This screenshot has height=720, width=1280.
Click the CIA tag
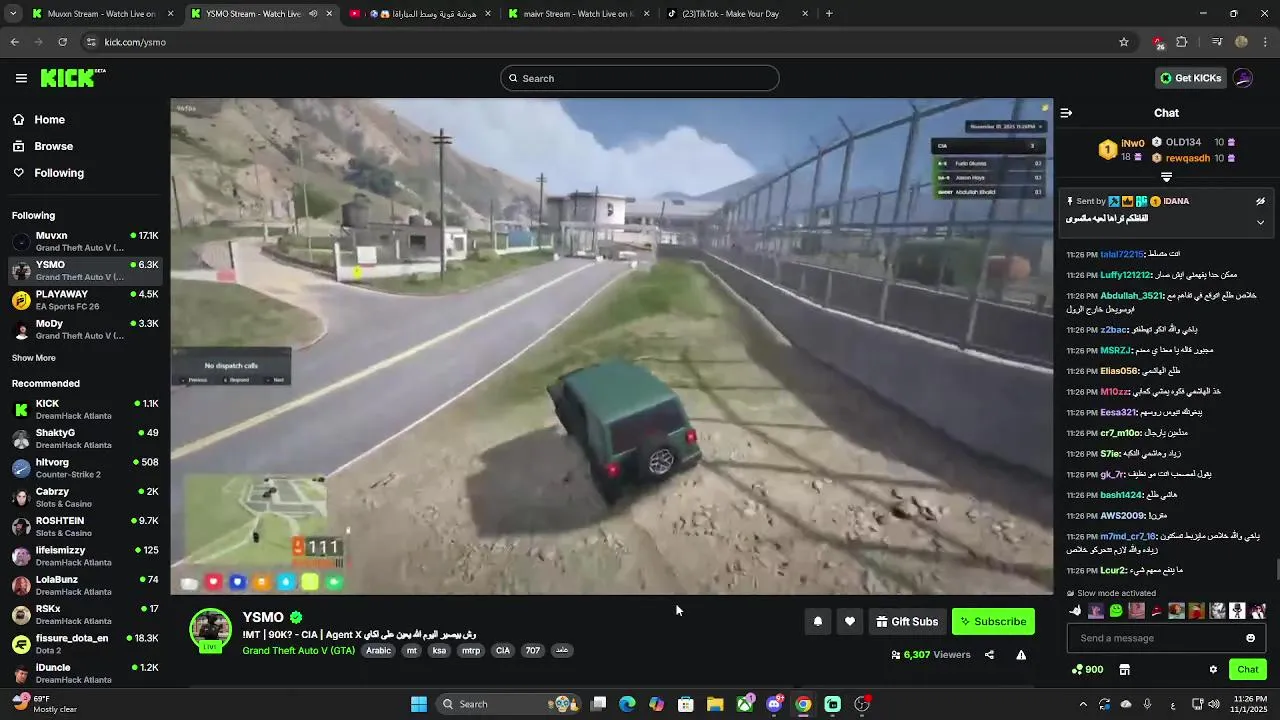pyautogui.click(x=503, y=650)
